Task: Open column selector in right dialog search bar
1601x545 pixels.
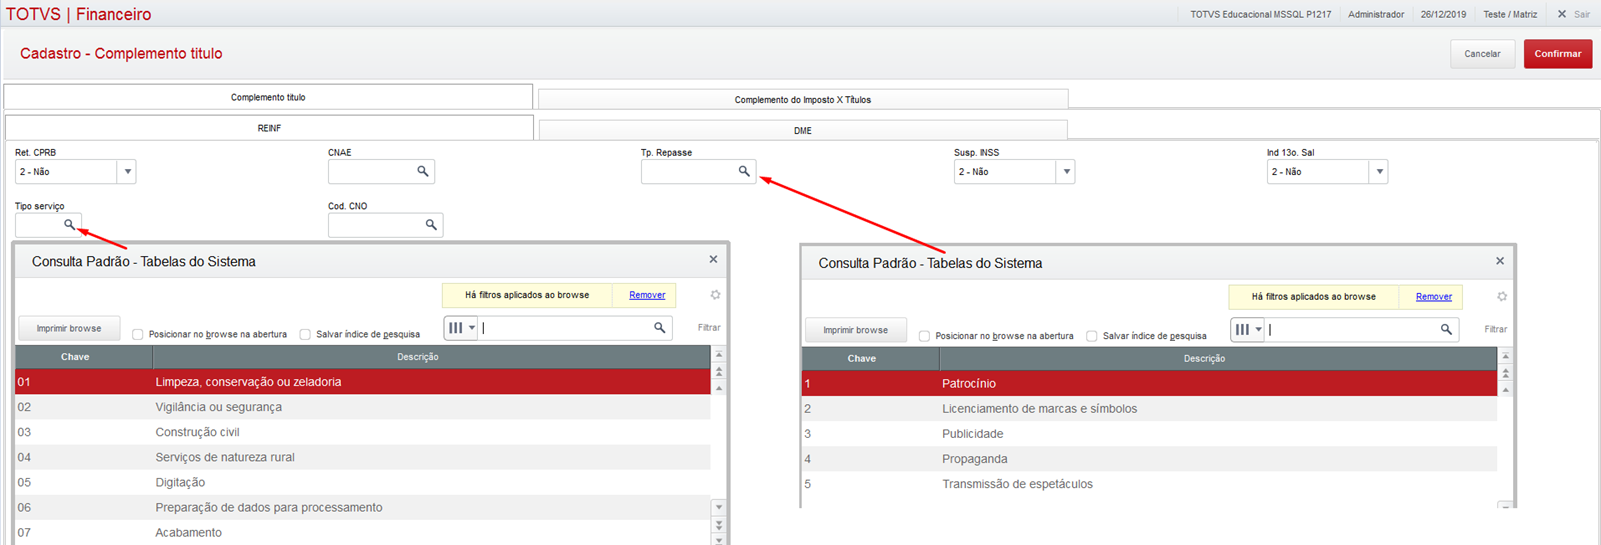Action: 1247,330
